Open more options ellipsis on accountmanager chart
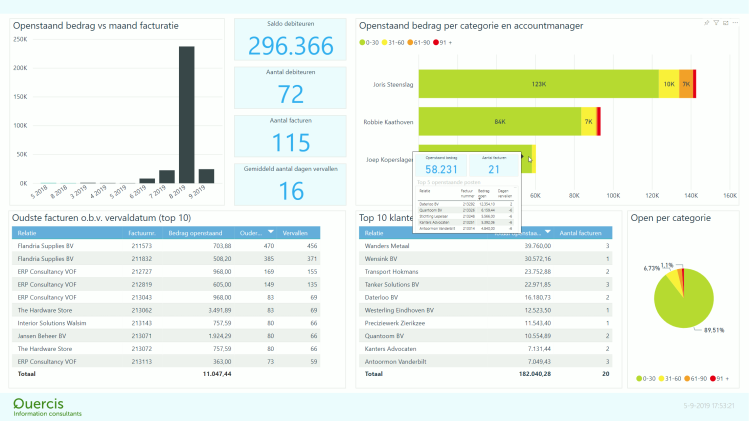Viewport: 750px width, 421px height. point(735,22)
